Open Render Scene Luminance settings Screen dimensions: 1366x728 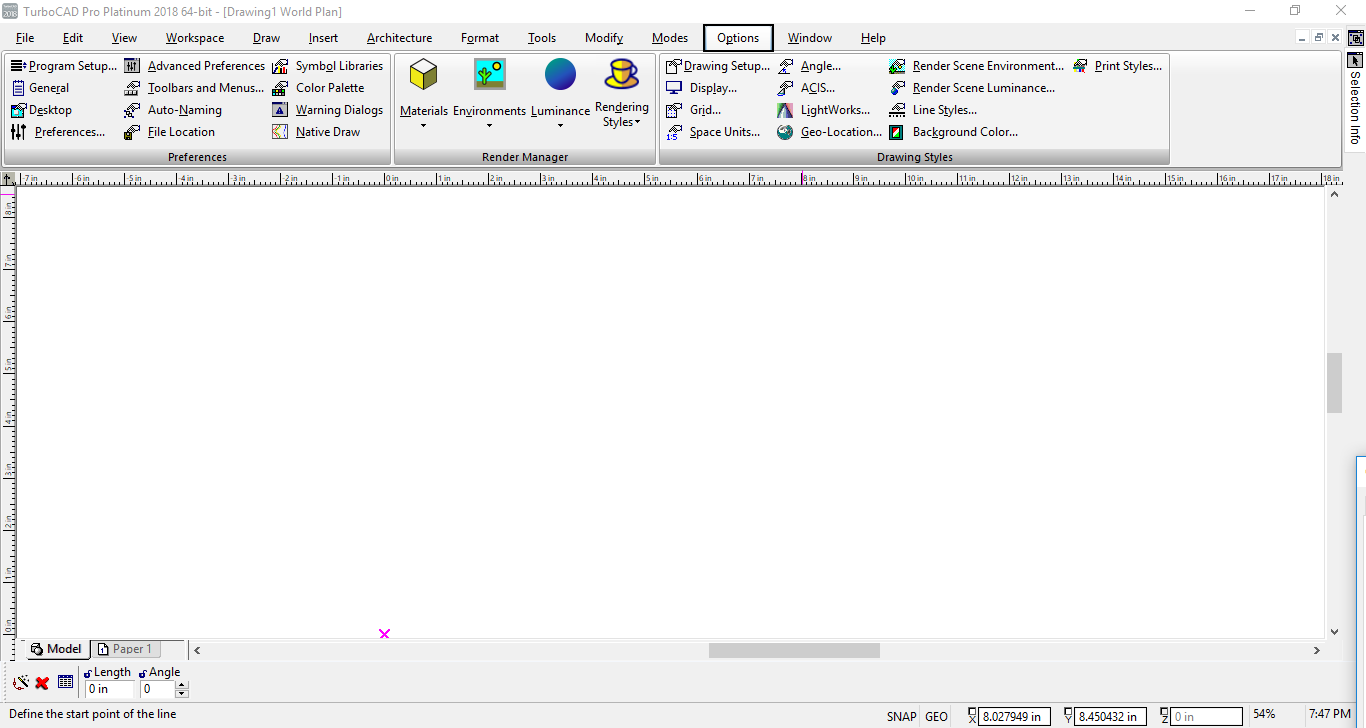972,88
